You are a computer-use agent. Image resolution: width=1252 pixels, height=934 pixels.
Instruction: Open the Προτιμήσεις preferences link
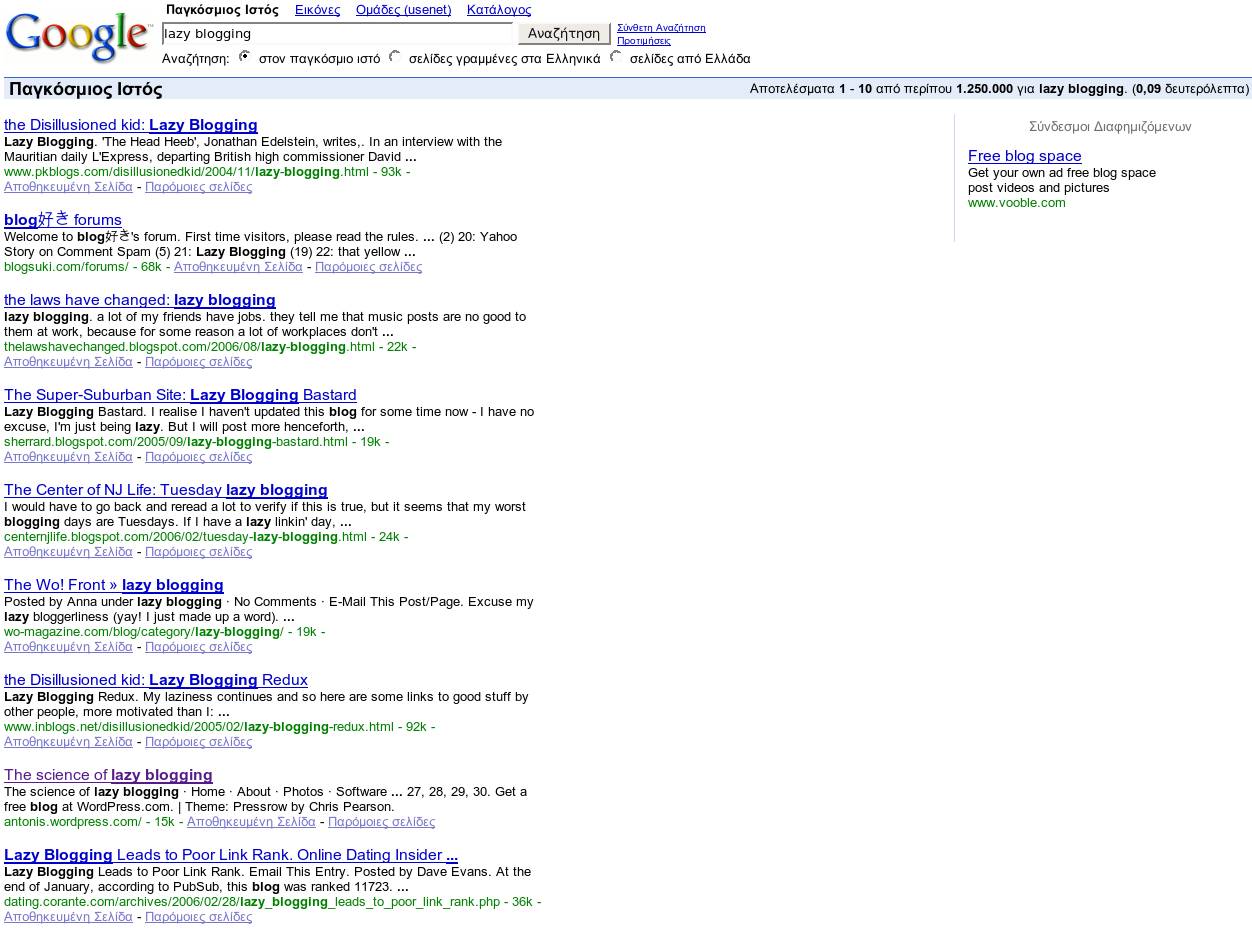click(x=643, y=41)
